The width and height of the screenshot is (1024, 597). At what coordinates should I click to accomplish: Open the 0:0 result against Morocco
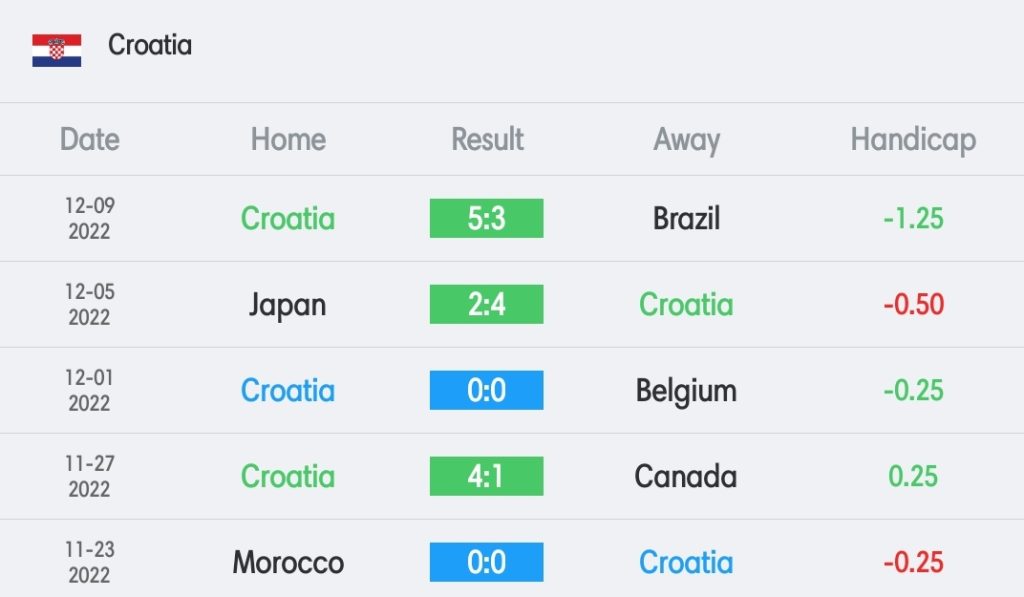point(487,562)
